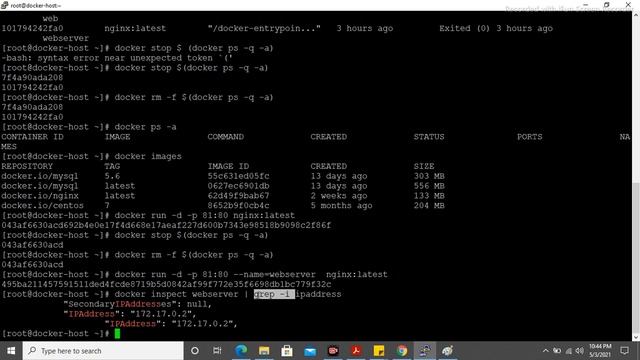Screen dimensions: 640x360
Task: Click scrollbar down arrow in terminal
Action: [636, 338]
